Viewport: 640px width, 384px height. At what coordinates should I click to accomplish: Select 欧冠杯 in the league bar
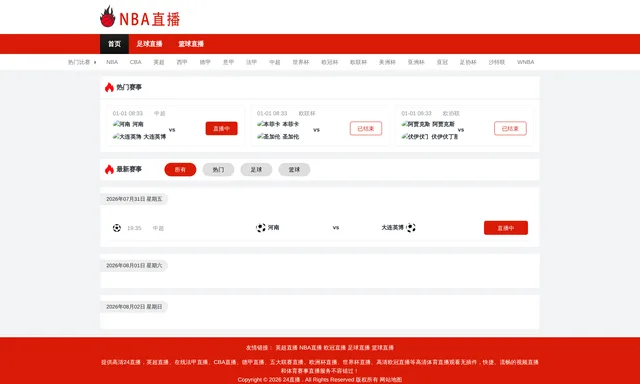[x=329, y=62]
